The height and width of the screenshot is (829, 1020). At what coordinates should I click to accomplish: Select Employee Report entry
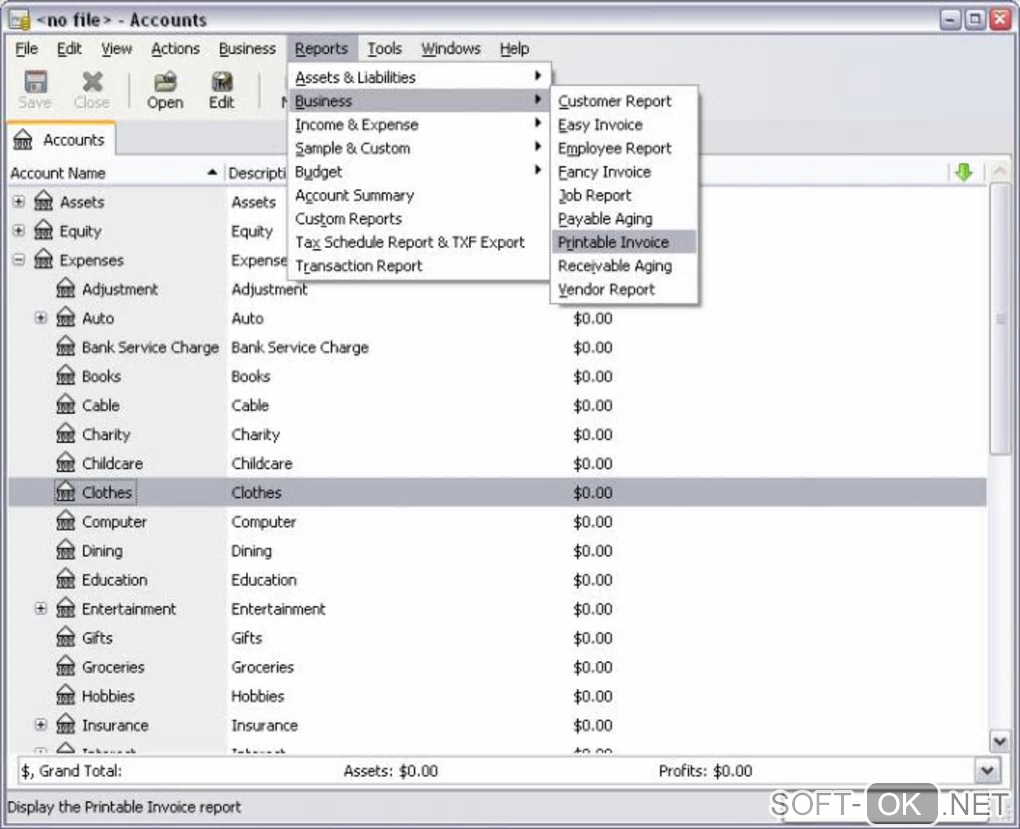624,148
